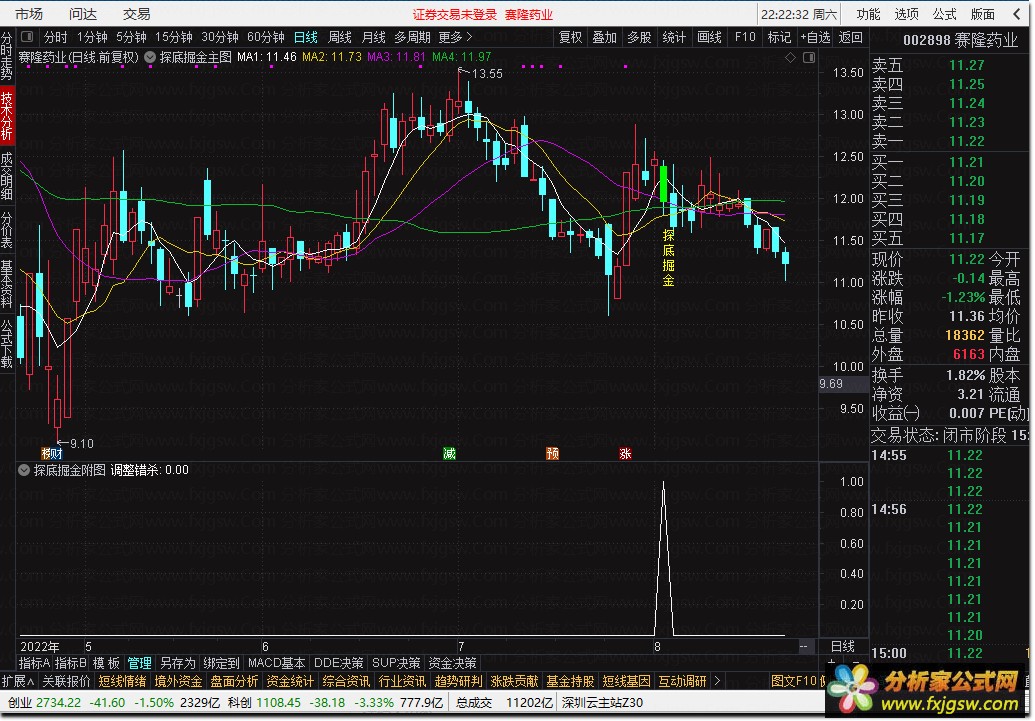Click the green 减 event marker

449,454
